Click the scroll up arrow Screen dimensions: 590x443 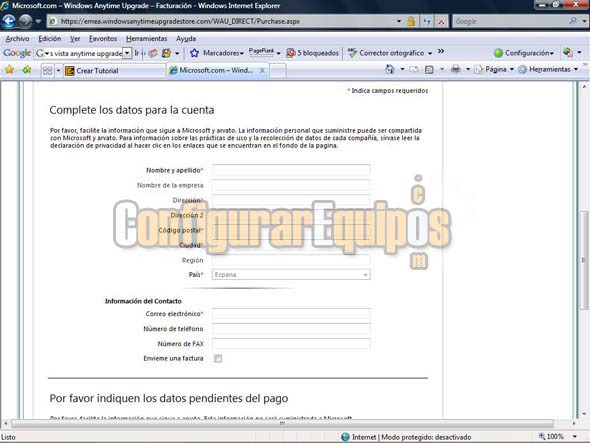coord(584,87)
